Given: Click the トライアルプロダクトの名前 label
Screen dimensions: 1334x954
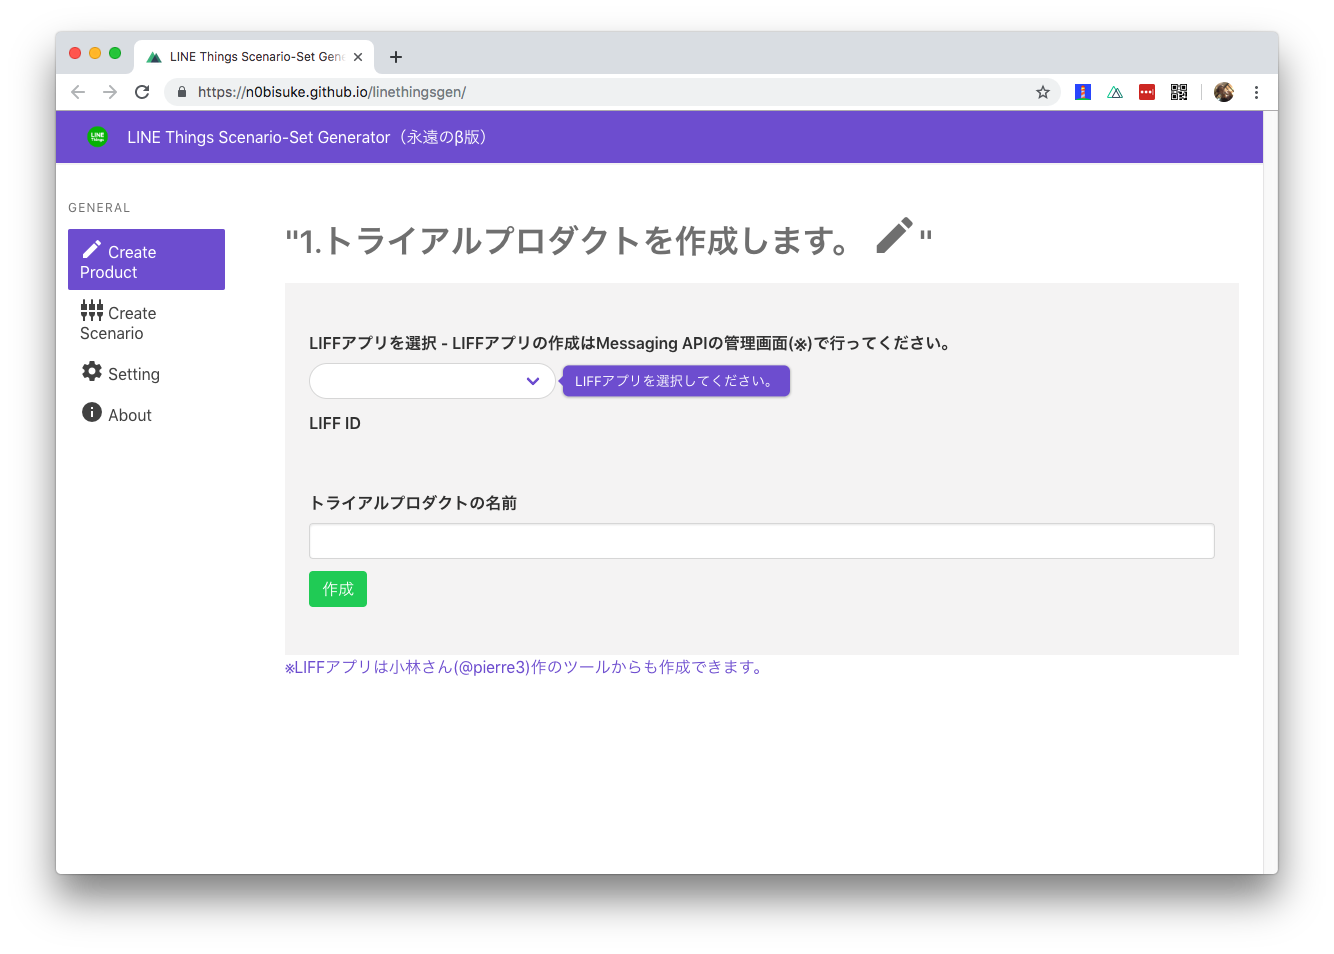Looking at the screenshot, I should click(x=413, y=503).
